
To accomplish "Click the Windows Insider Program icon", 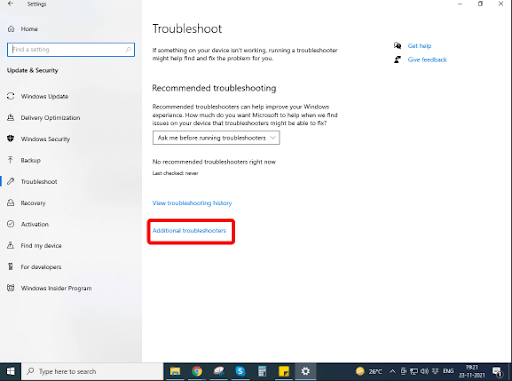I will 11,288.
